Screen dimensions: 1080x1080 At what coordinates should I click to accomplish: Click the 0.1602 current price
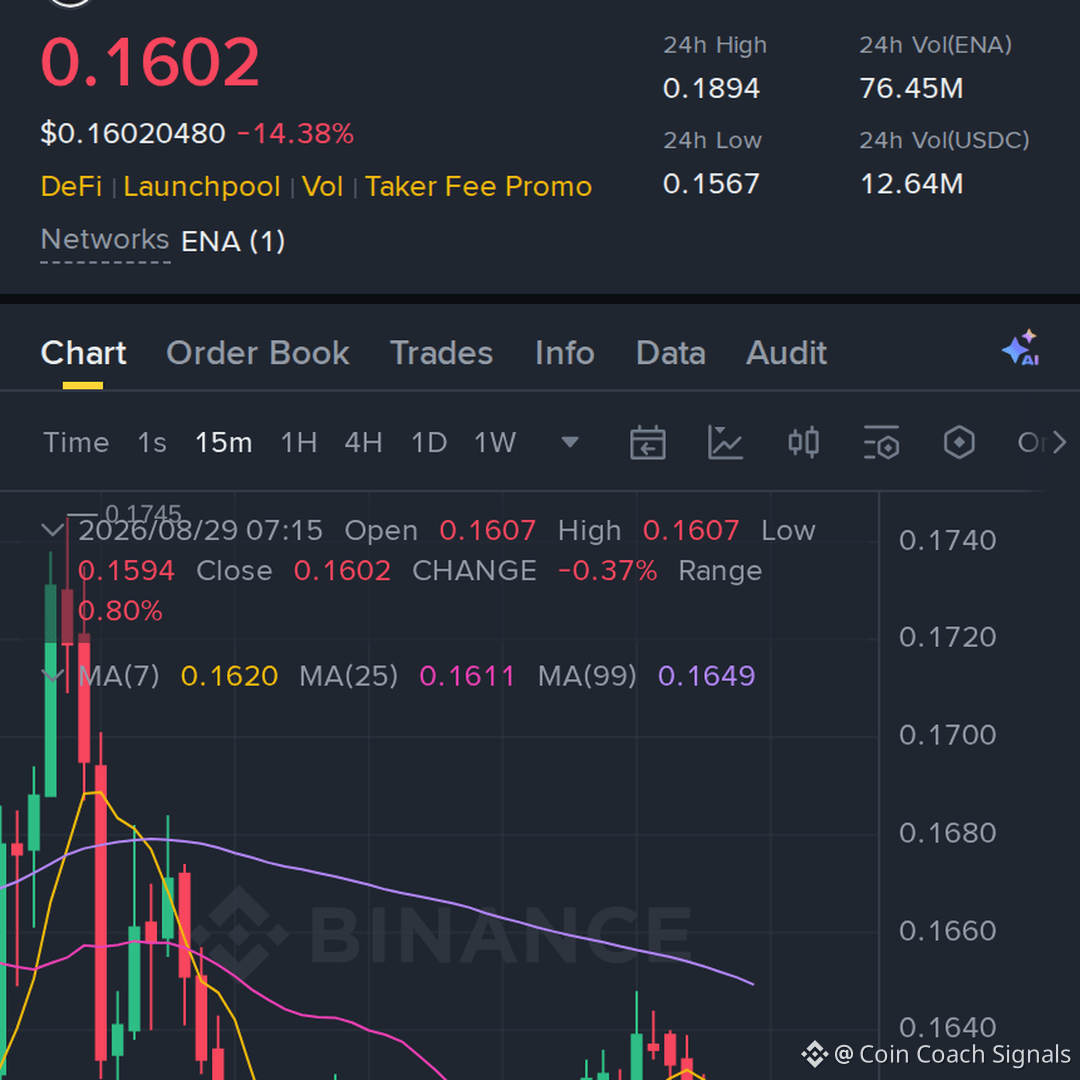pyautogui.click(x=150, y=63)
